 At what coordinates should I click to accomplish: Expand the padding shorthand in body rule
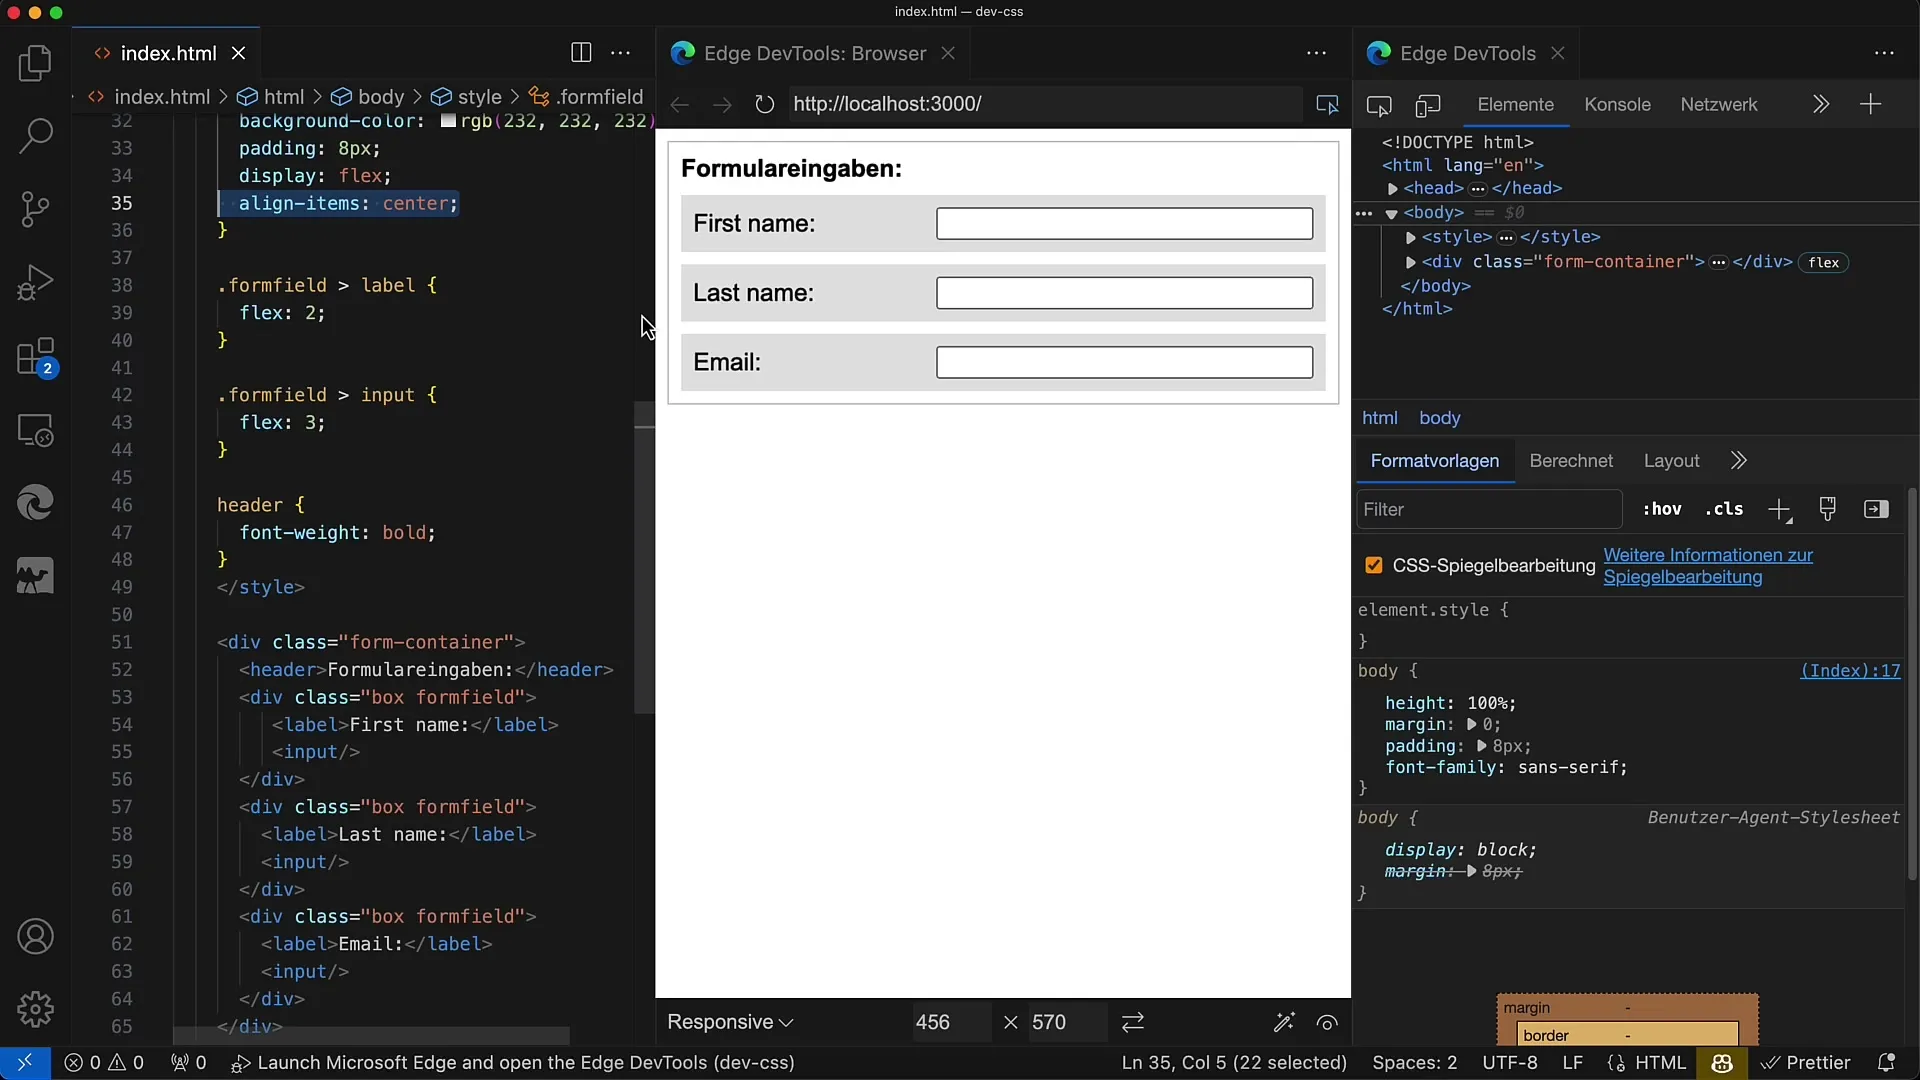1481,746
